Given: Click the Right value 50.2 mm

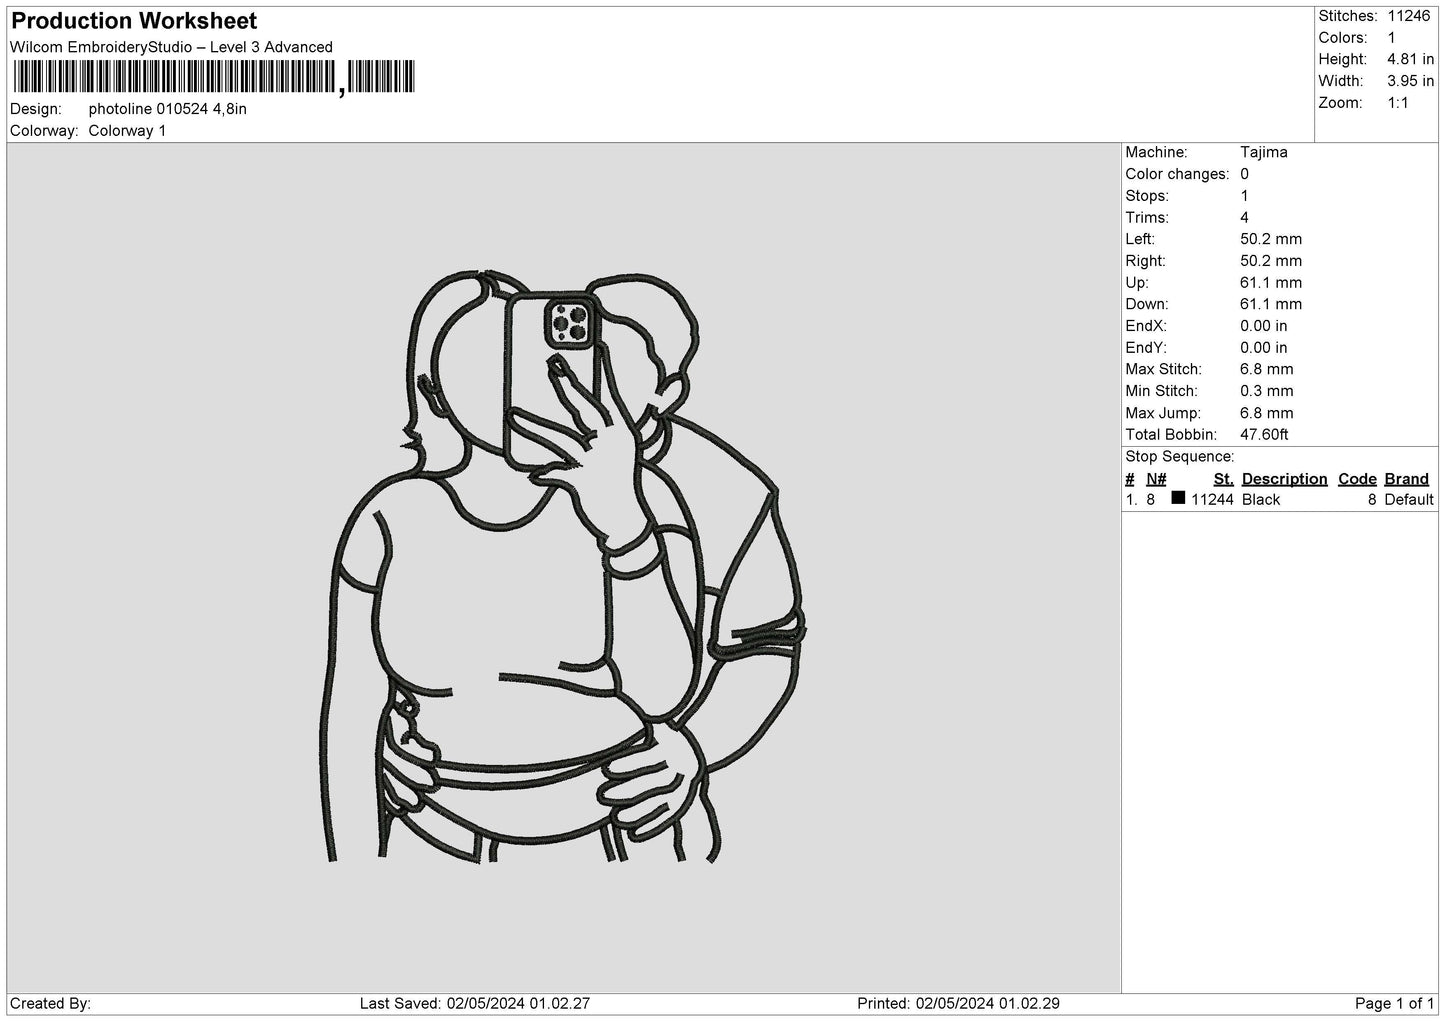Looking at the screenshot, I should pos(1271,261).
